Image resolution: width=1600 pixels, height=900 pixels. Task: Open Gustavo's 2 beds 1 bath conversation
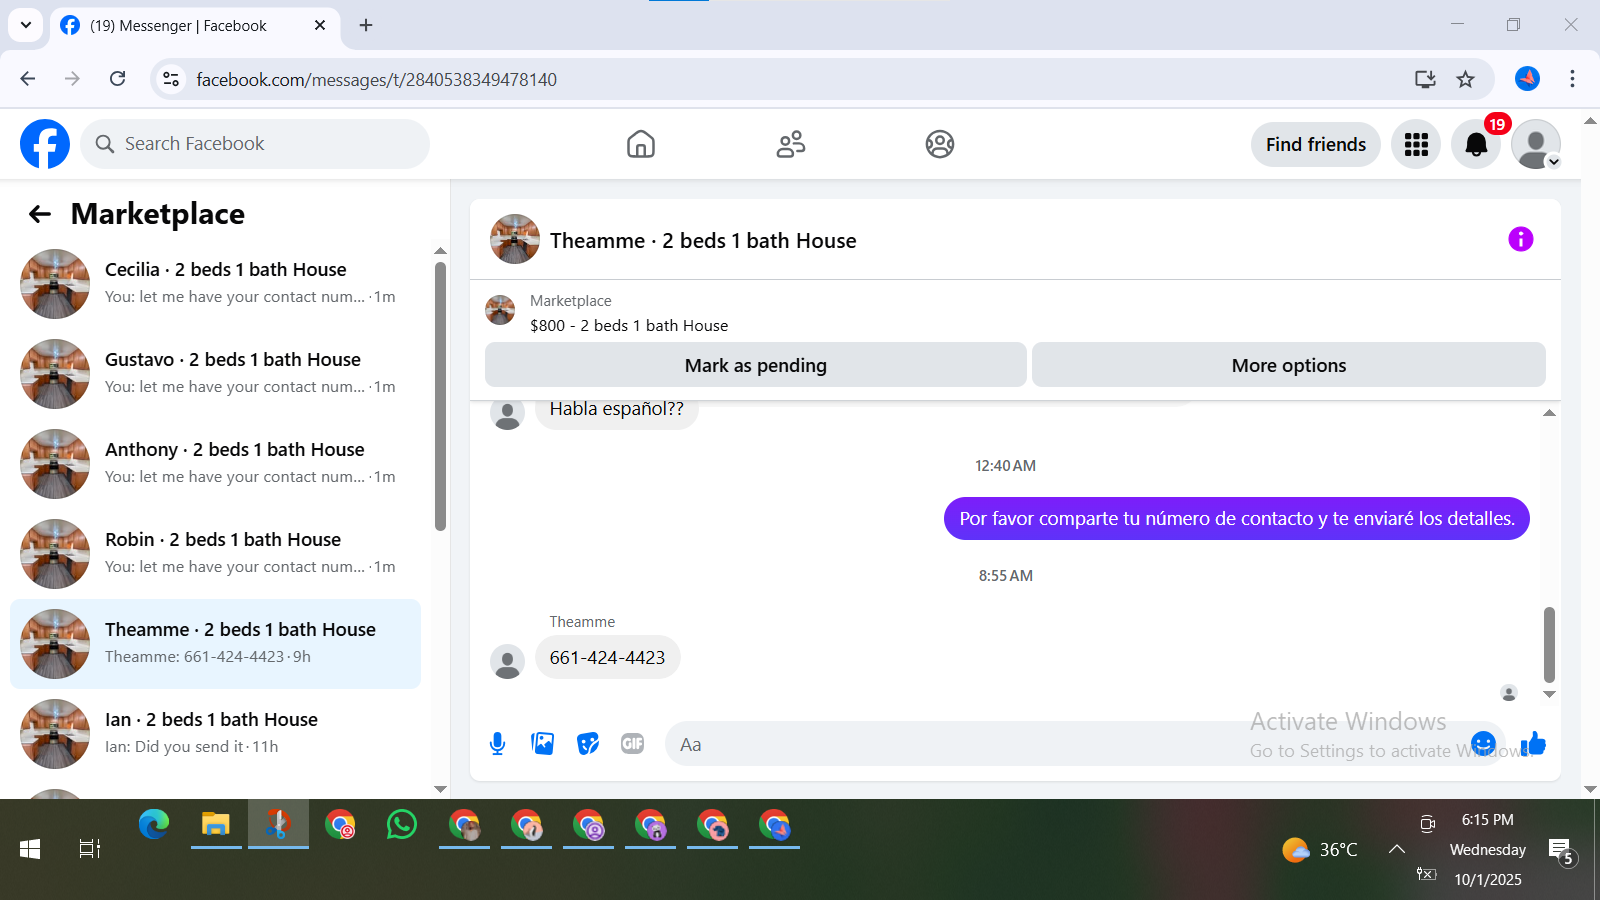(x=215, y=374)
